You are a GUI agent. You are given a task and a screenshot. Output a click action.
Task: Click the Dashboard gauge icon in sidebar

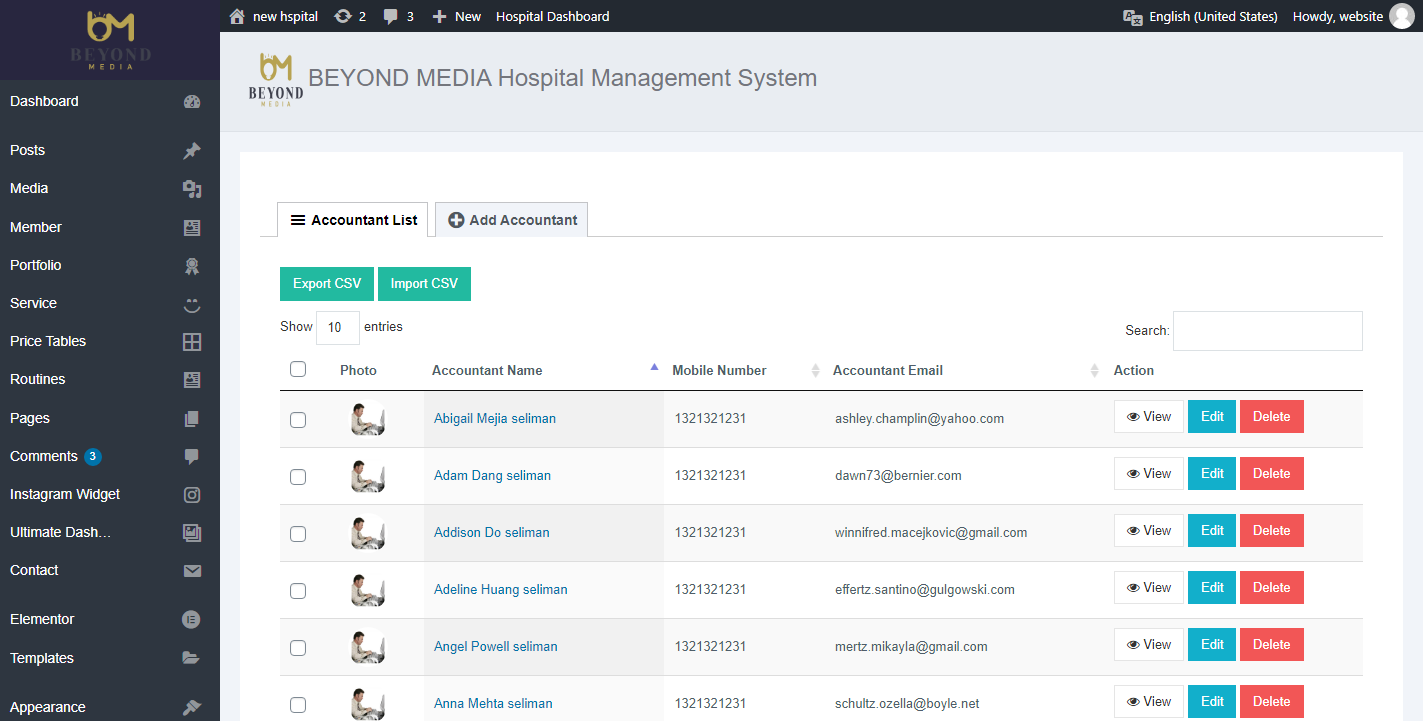(x=192, y=101)
